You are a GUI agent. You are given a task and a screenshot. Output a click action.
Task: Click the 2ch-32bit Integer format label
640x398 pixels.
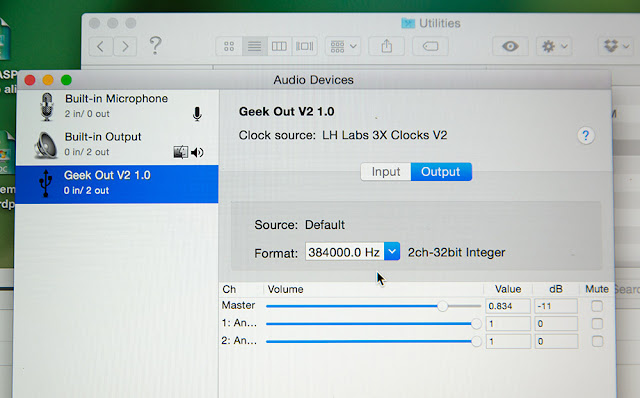(x=456, y=252)
